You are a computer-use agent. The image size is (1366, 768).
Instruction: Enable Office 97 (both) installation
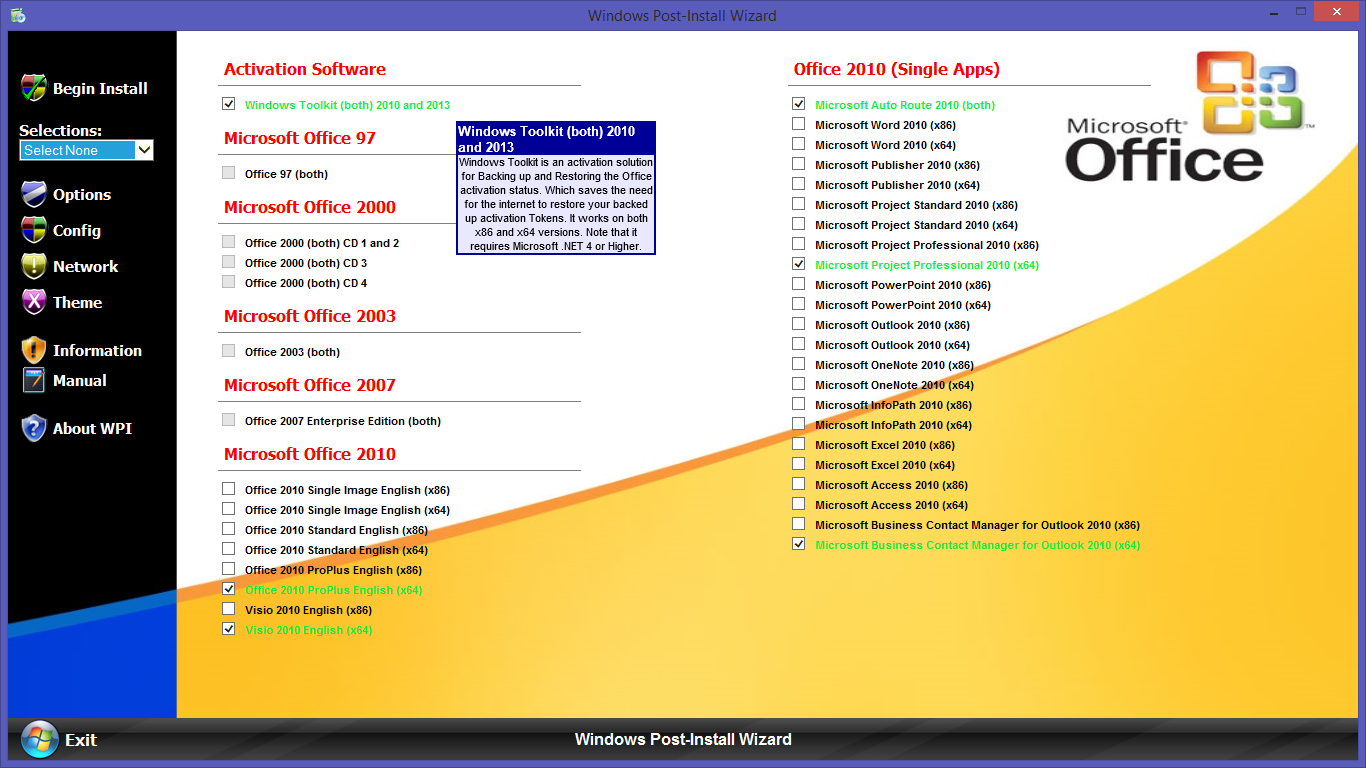228,171
